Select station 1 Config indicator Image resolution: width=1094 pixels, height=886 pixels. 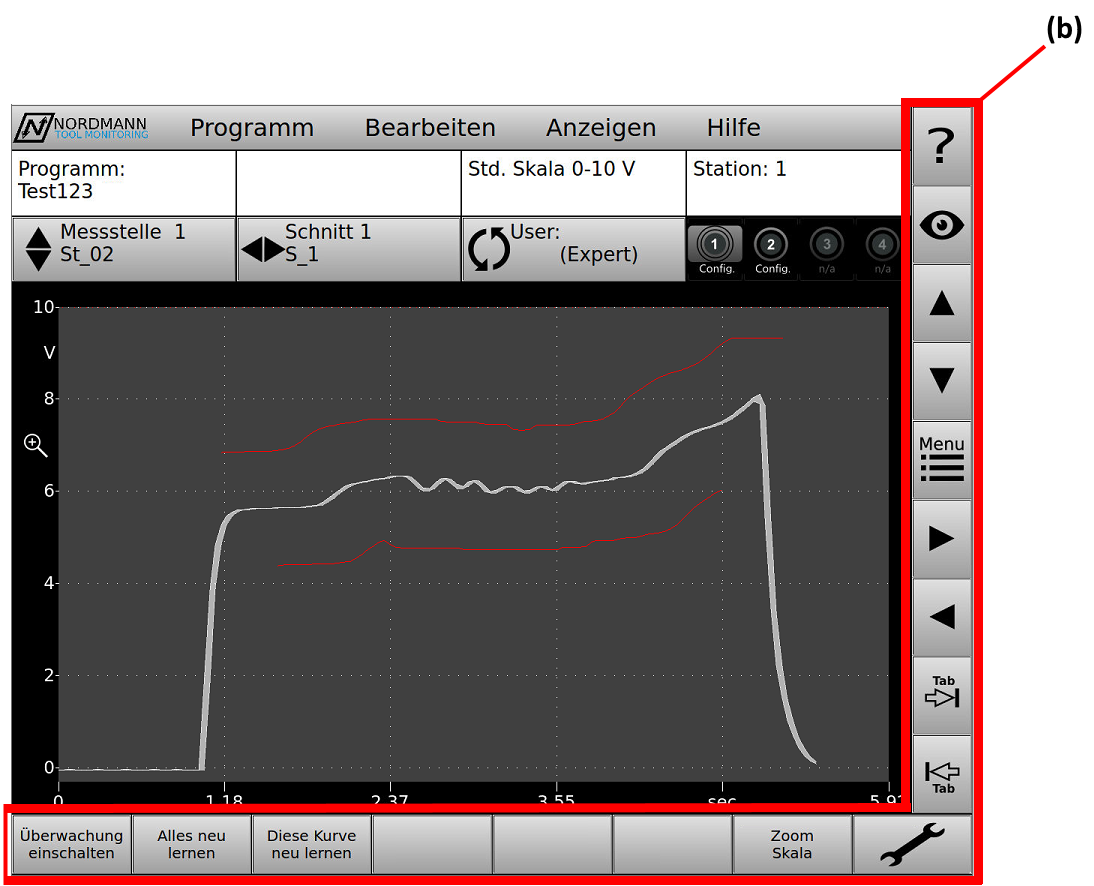pyautogui.click(x=714, y=248)
